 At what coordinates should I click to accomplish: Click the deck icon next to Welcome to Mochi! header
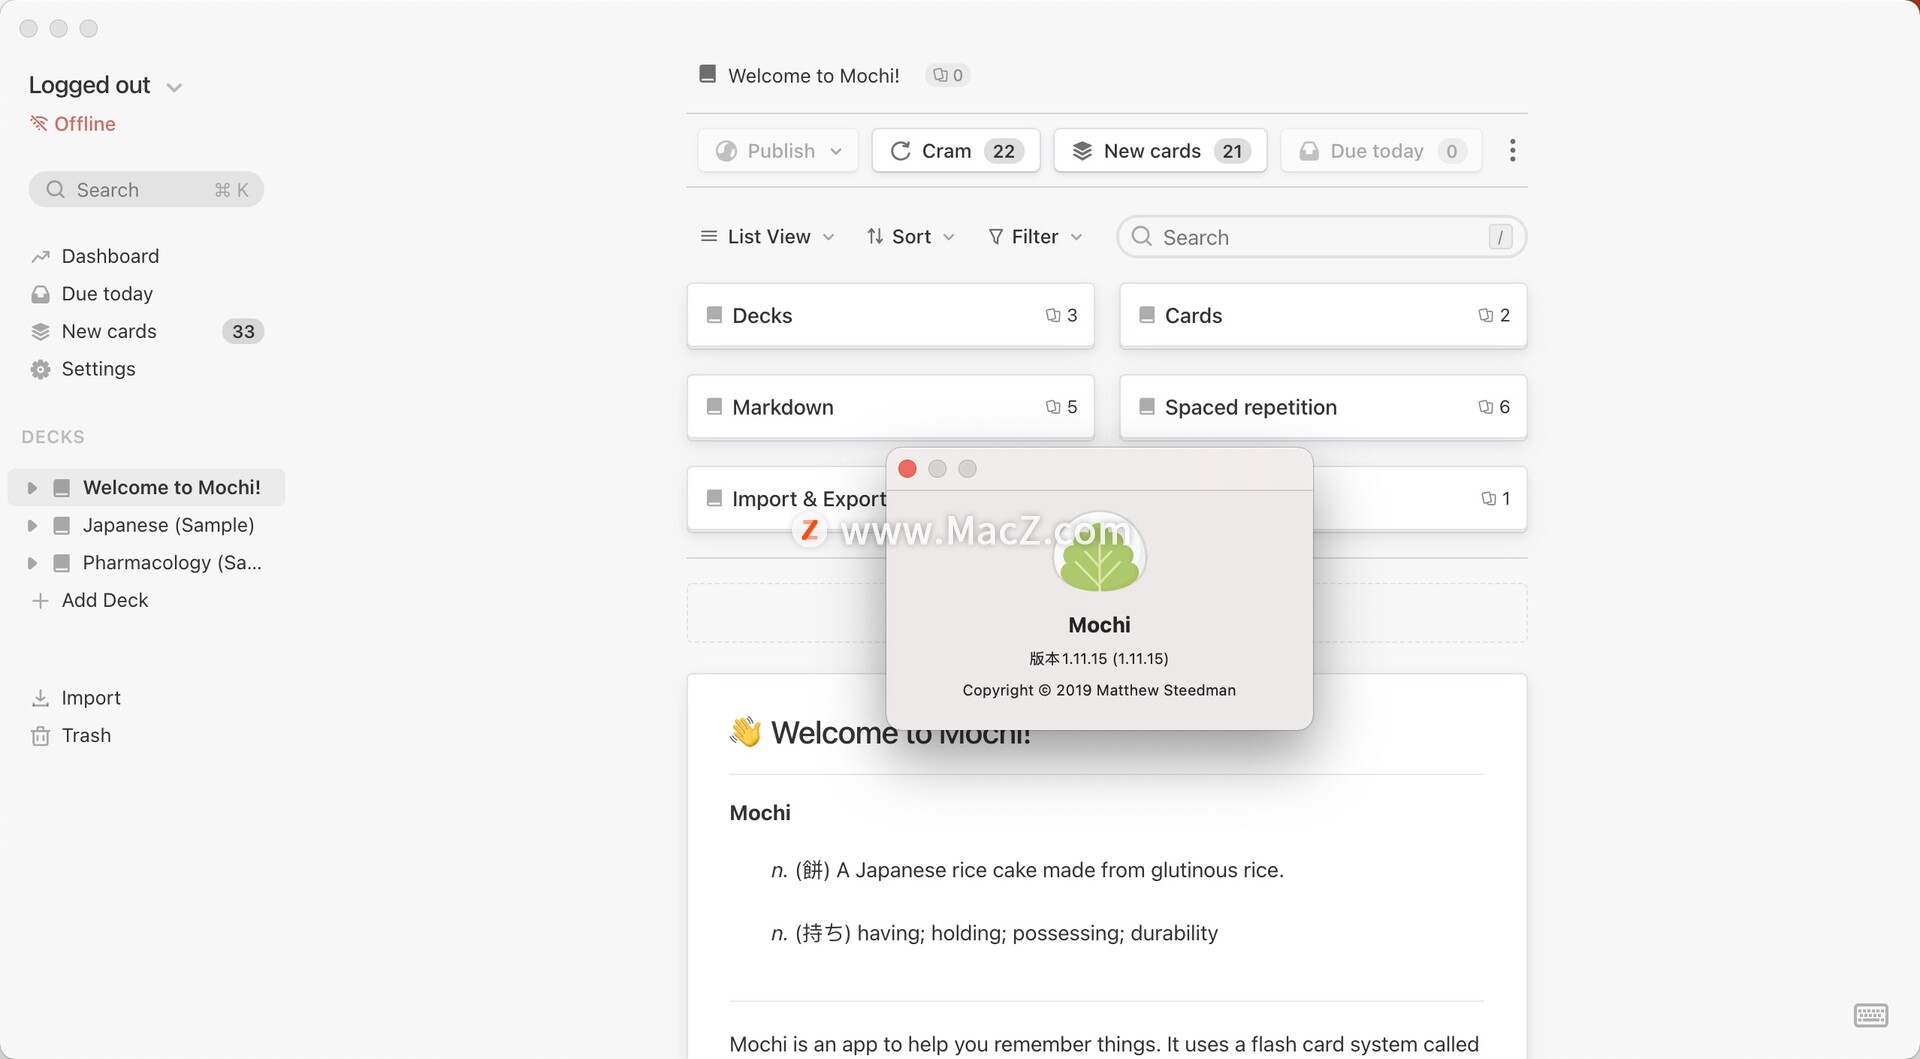point(707,74)
